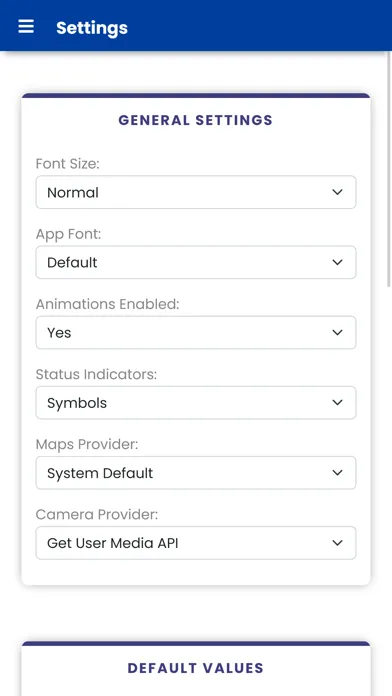Click the Font Size label text

(x=67, y=164)
